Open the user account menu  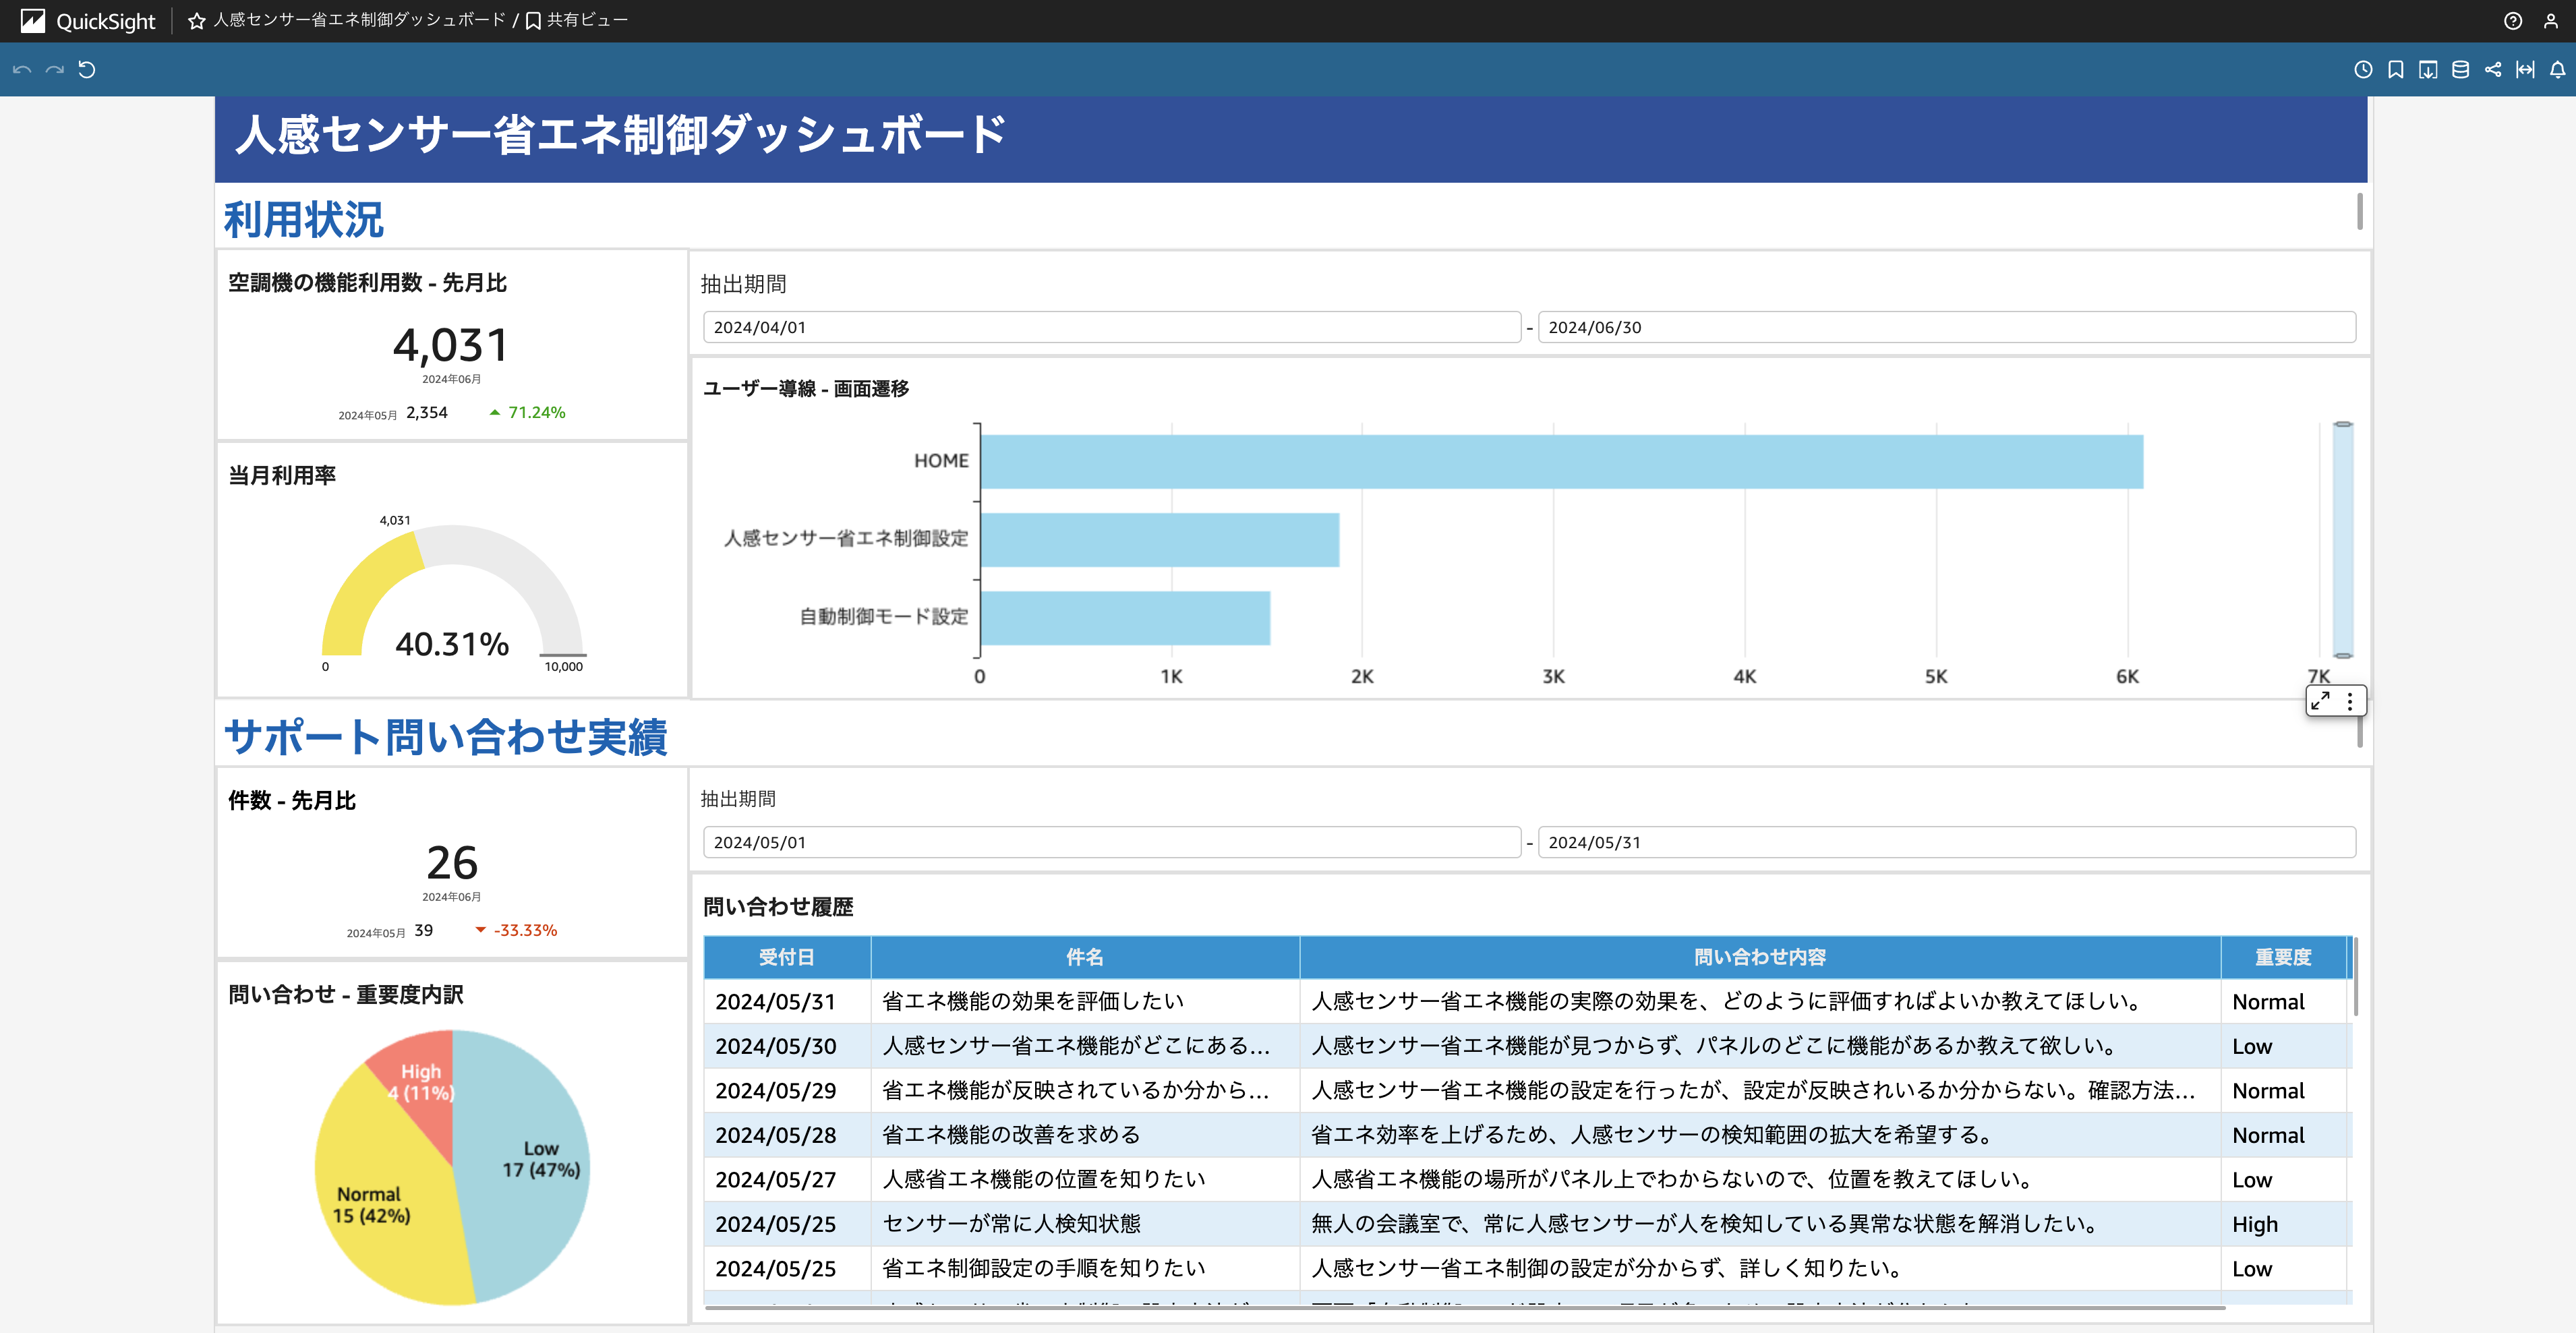pyautogui.click(x=2551, y=21)
